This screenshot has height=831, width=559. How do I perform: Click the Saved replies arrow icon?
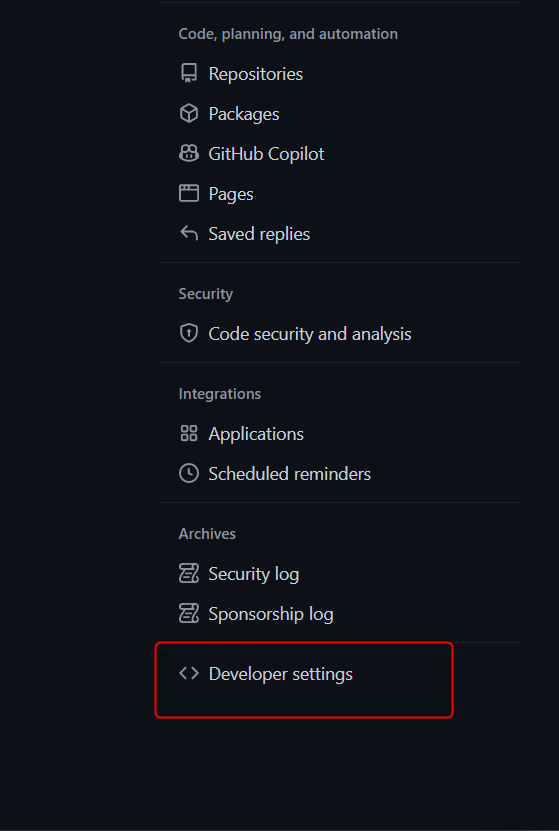pos(189,233)
